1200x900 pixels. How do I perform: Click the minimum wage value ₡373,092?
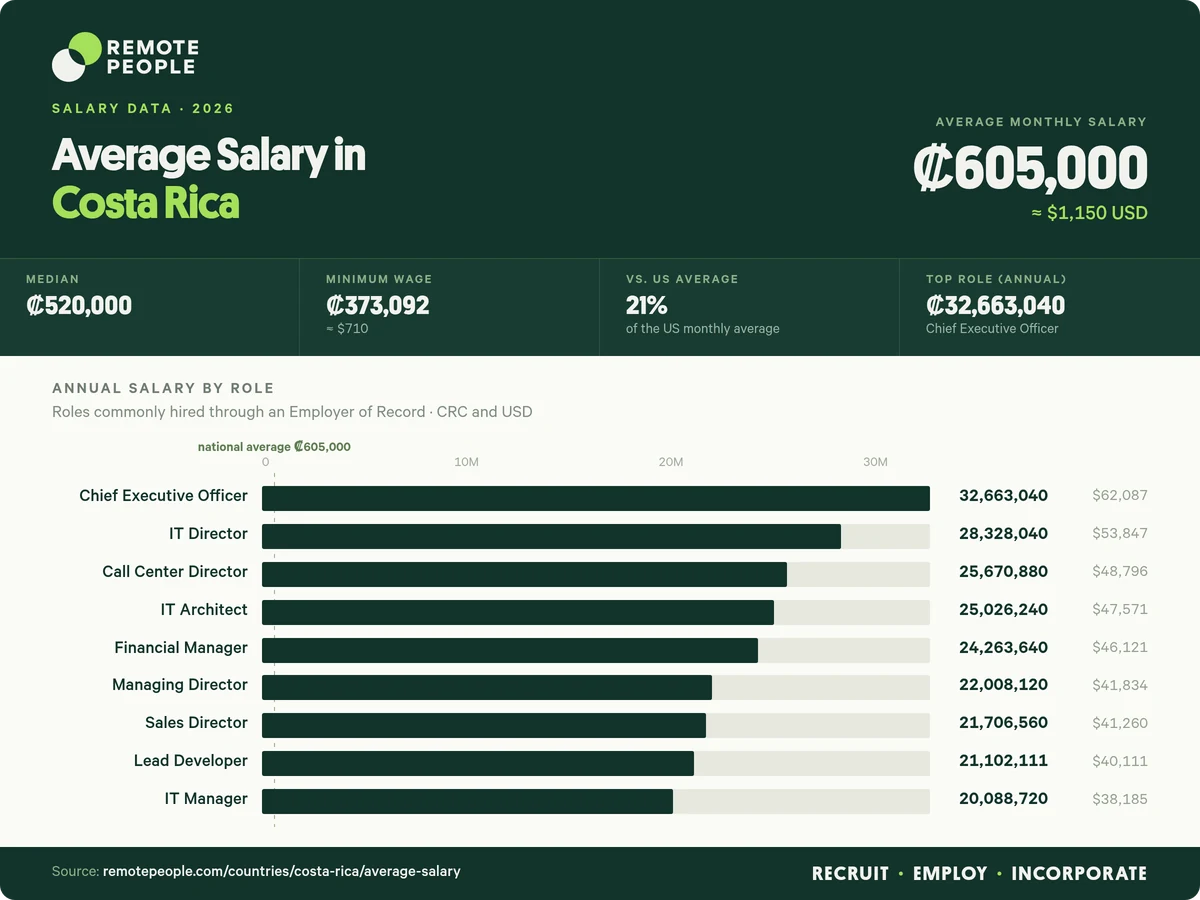coord(378,306)
